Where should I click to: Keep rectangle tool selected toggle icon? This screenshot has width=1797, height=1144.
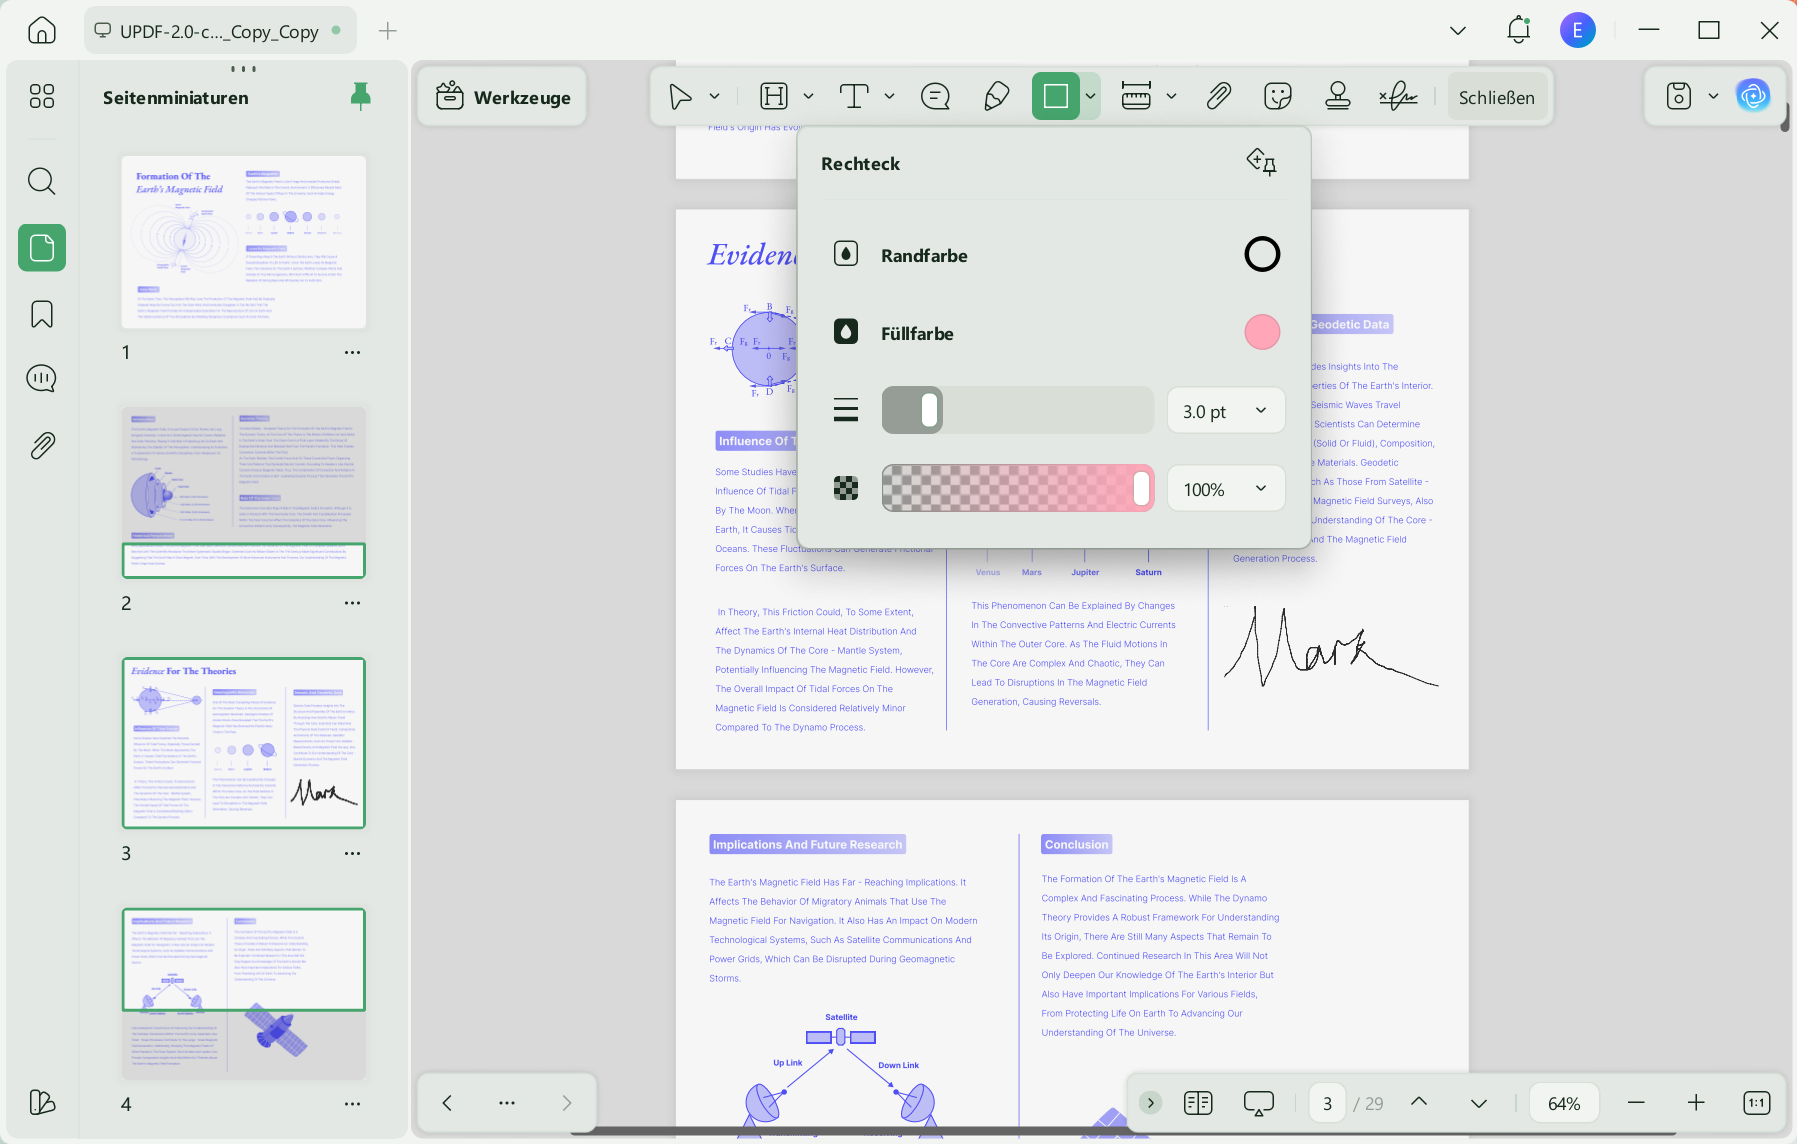[1261, 162]
